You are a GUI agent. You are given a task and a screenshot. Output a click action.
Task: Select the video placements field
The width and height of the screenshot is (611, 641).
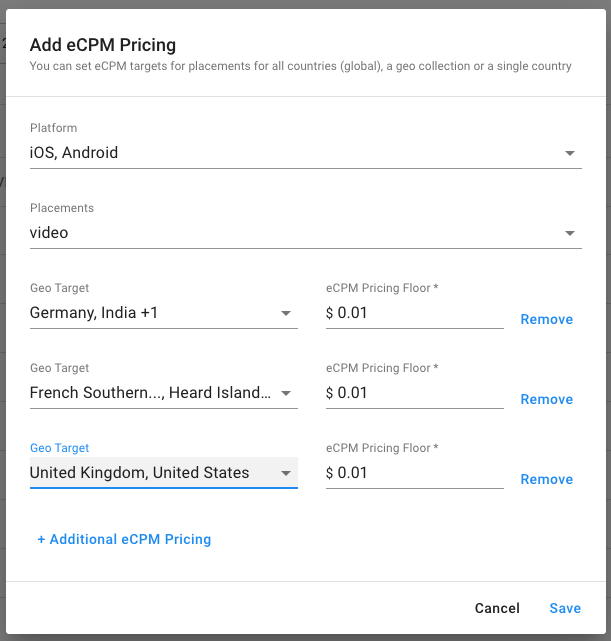(x=306, y=233)
